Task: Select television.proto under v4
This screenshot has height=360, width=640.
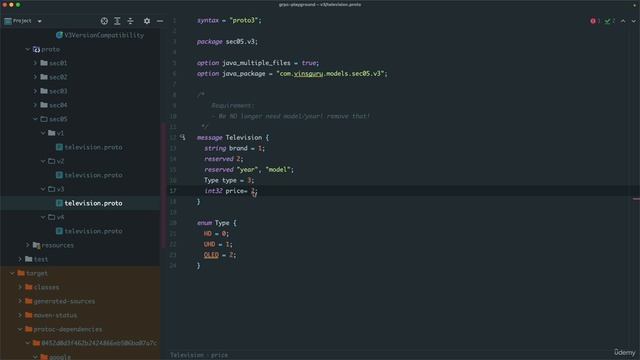Action: [x=93, y=231]
